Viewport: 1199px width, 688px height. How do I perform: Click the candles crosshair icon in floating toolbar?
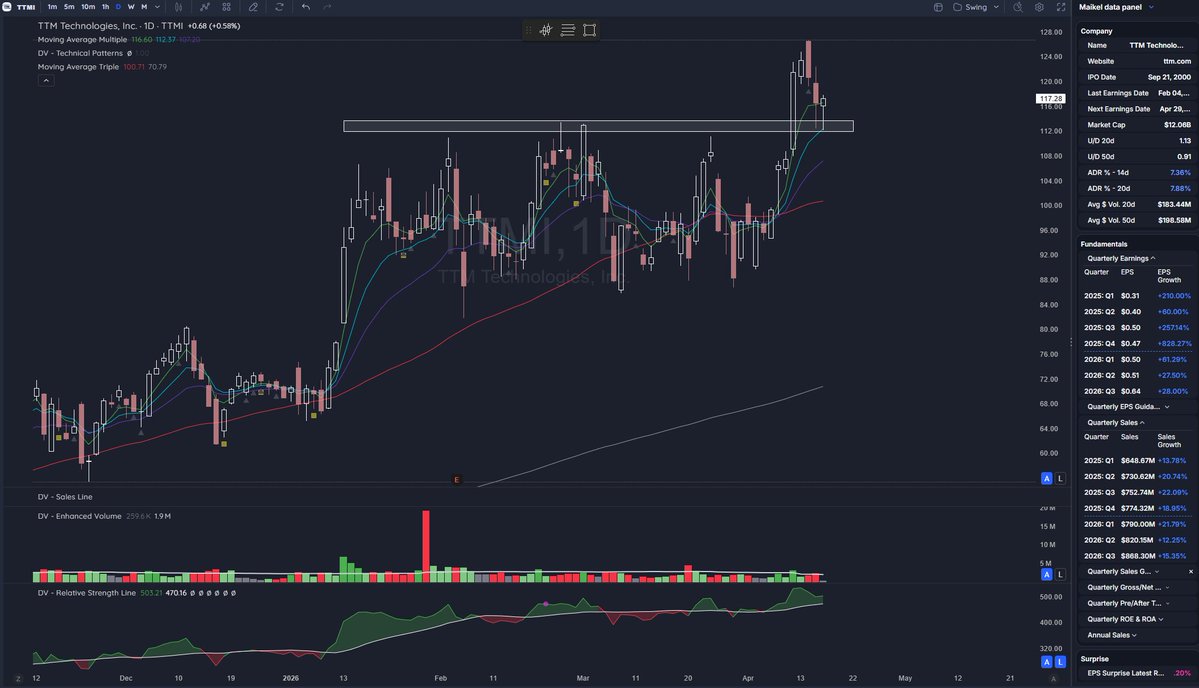(x=546, y=30)
